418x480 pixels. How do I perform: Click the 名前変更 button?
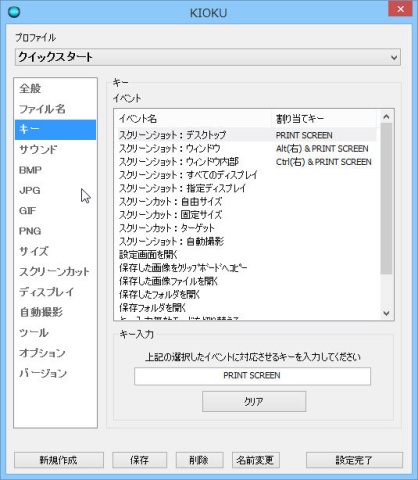point(255,460)
